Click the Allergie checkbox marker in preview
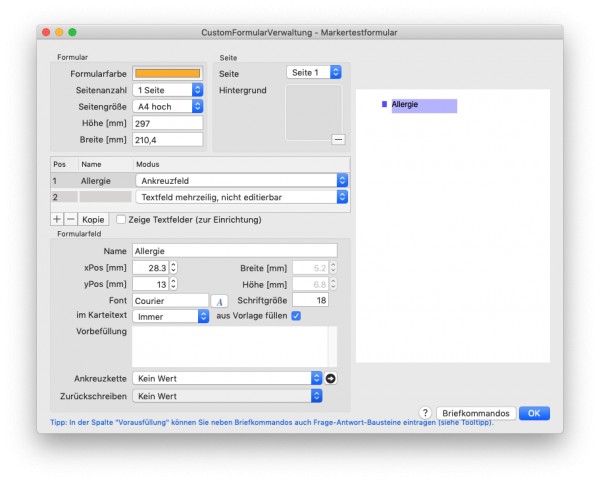The image size is (600, 482). tap(385, 104)
